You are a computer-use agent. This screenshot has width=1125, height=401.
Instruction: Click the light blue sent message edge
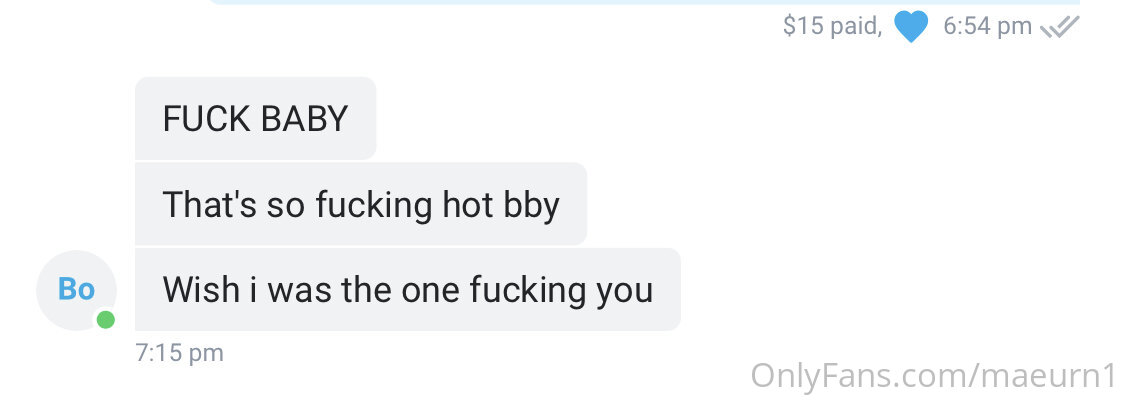pos(644,2)
